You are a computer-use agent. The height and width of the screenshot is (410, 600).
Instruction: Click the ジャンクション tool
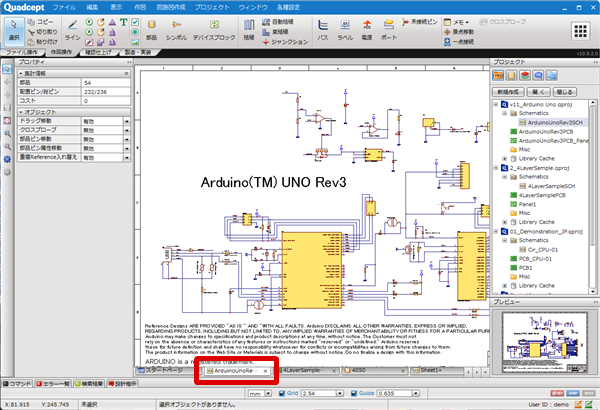[285, 42]
